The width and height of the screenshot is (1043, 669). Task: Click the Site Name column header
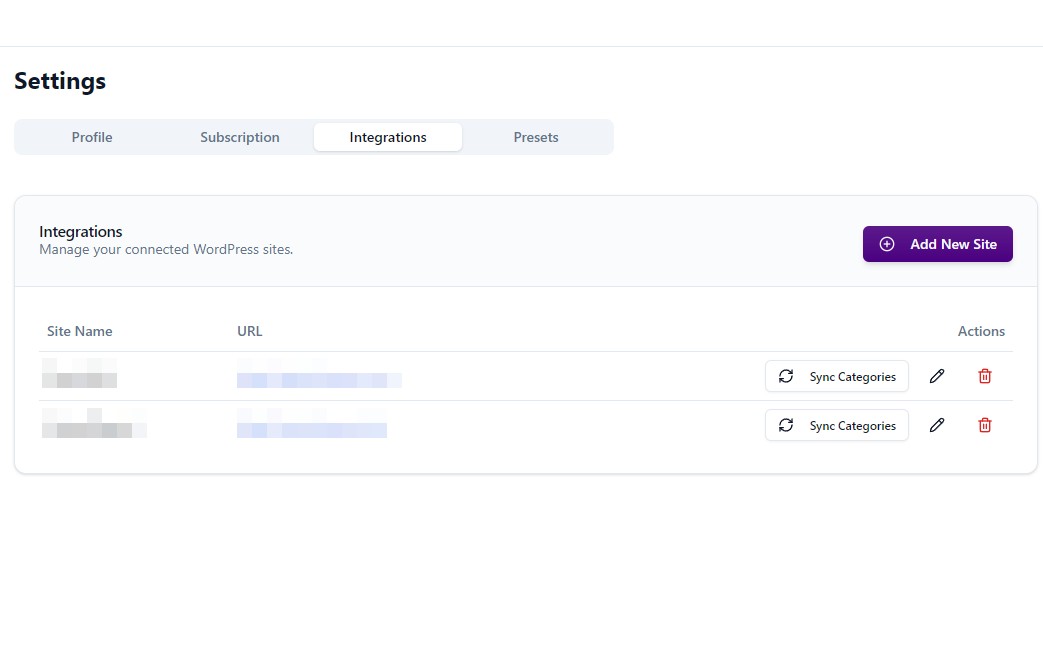click(x=80, y=331)
